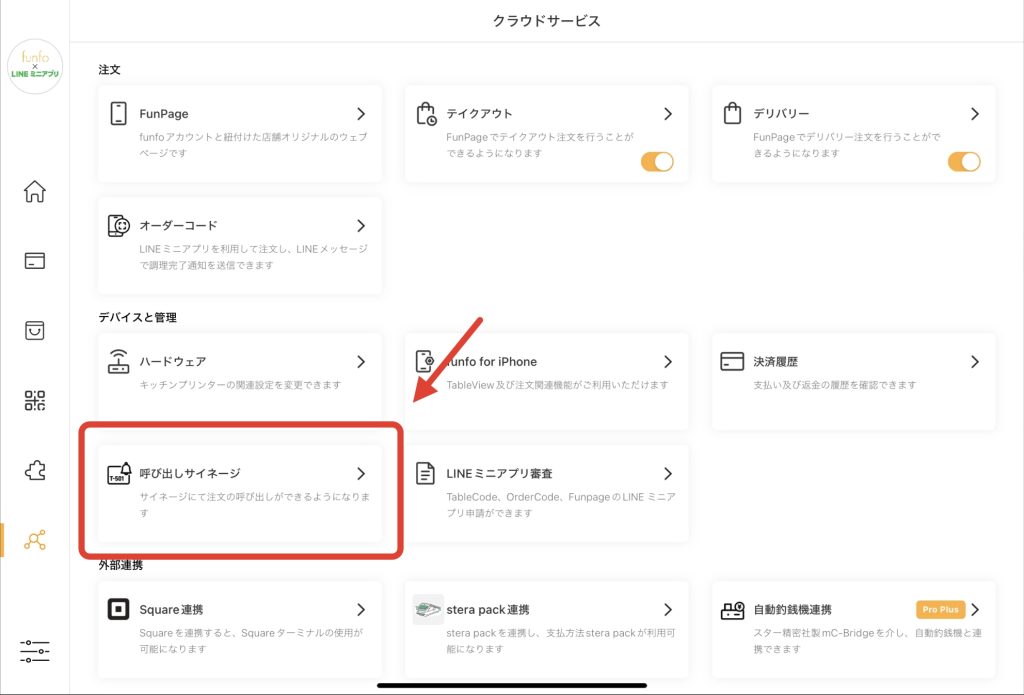Select the テイクアウト title text
This screenshot has width=1024, height=695.
click(479, 114)
